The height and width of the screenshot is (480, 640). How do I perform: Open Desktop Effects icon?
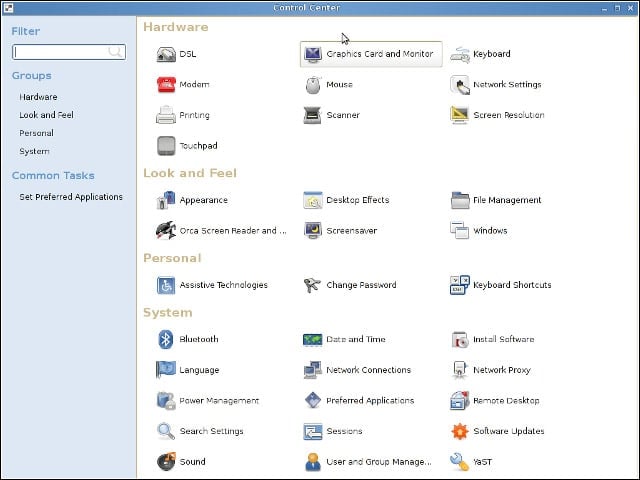[x=313, y=200]
